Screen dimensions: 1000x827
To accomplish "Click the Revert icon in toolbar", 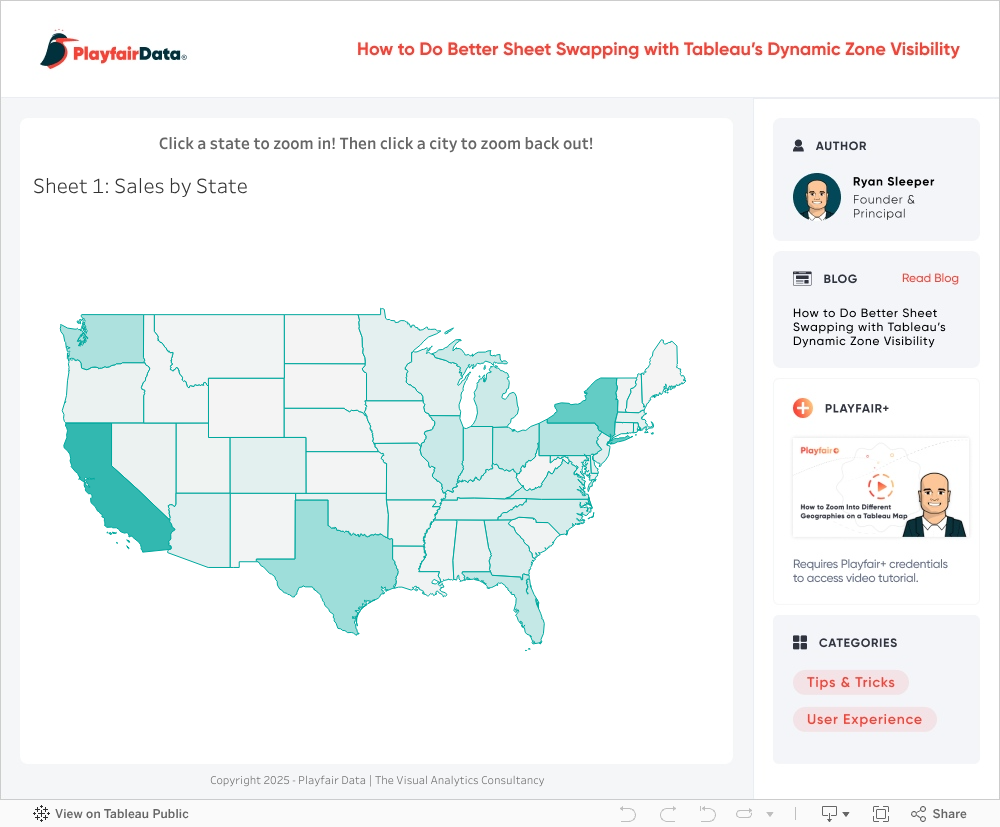I will [707, 814].
